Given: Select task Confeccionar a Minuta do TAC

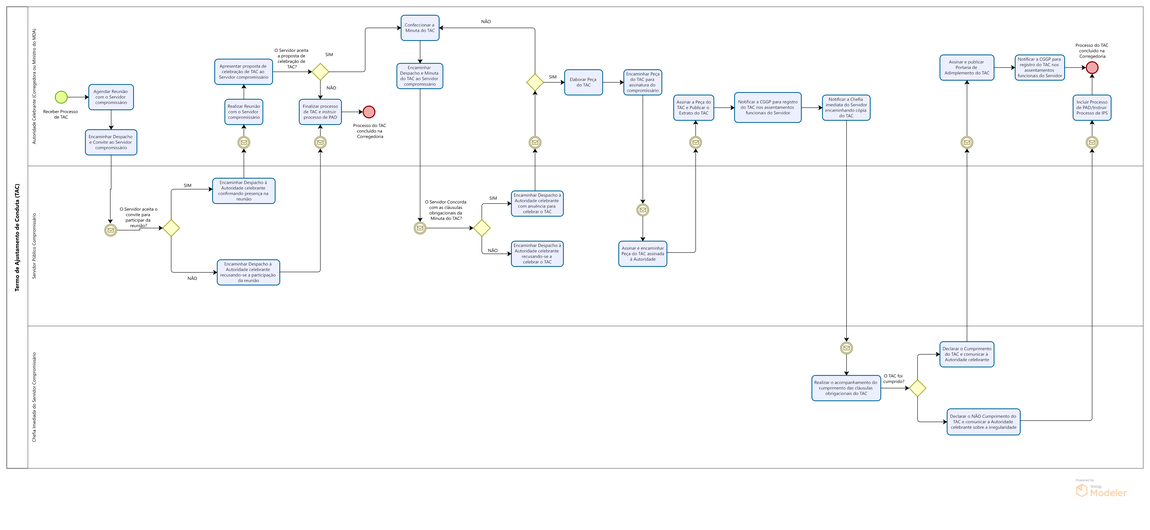Looking at the screenshot, I should [x=420, y=28].
